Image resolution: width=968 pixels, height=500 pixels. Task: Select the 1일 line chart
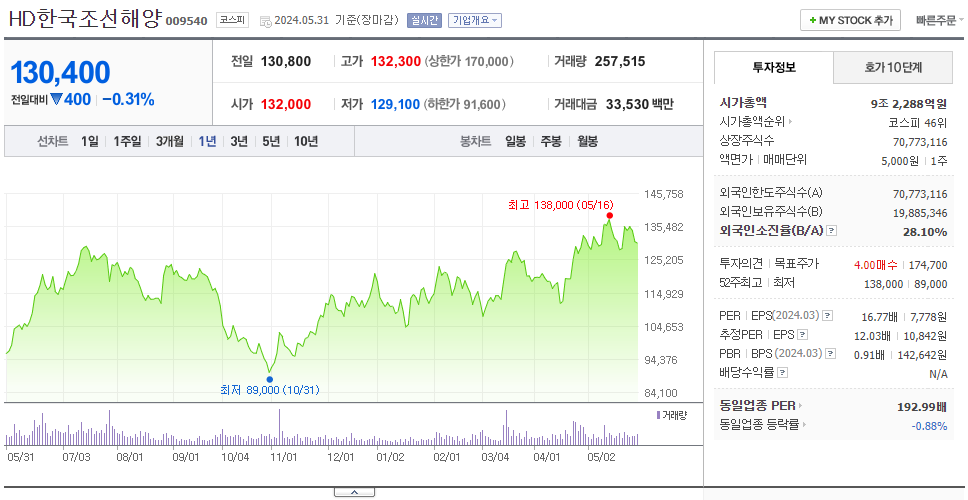[90, 141]
